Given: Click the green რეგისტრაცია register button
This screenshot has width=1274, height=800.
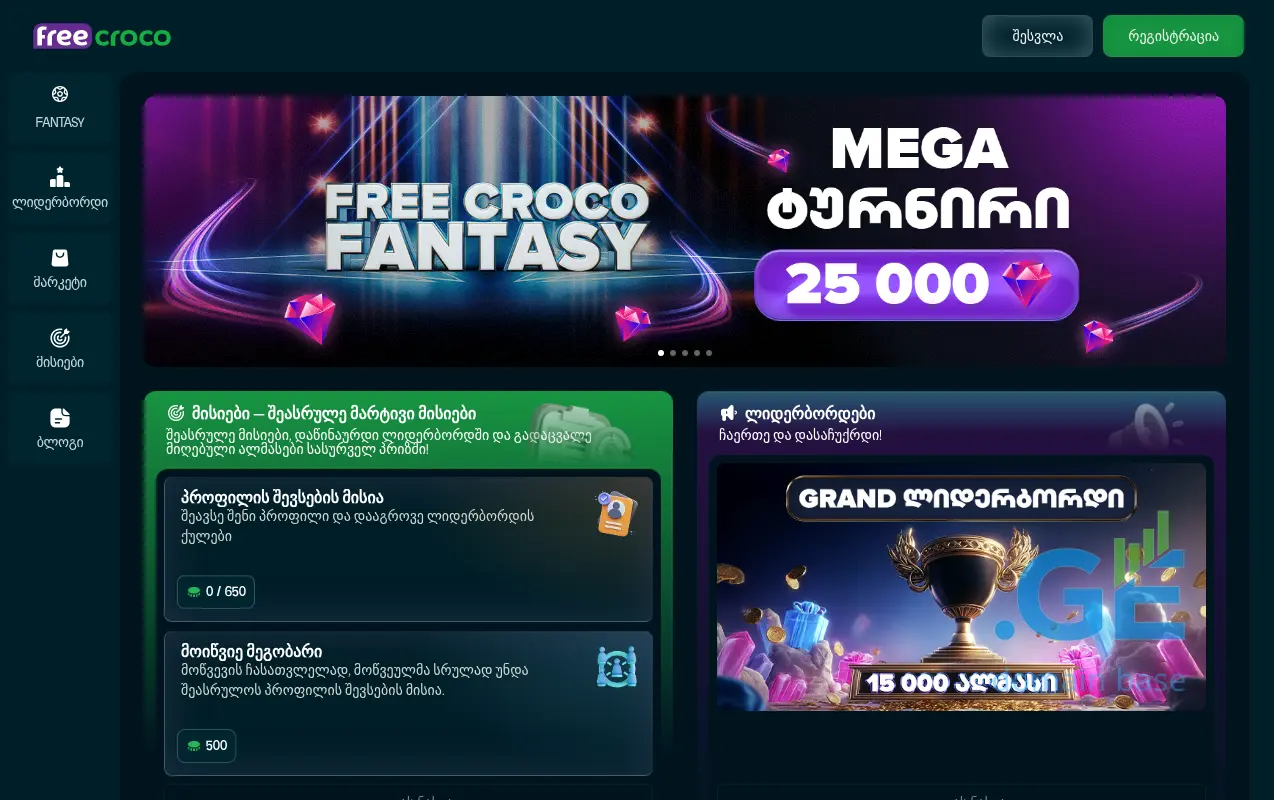Looking at the screenshot, I should click(x=1173, y=36).
